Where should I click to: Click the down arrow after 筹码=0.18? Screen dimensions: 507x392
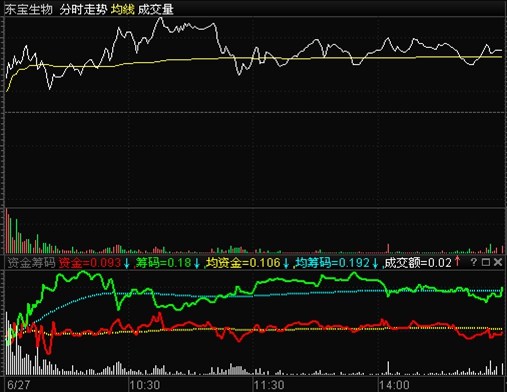[x=197, y=263]
